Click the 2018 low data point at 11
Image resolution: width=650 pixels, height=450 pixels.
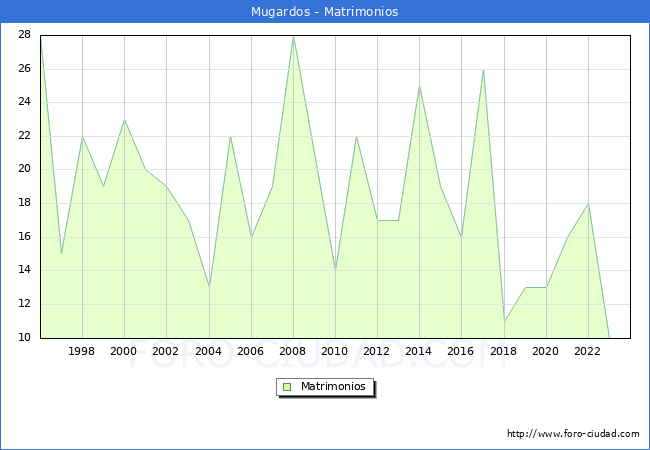[504, 321]
